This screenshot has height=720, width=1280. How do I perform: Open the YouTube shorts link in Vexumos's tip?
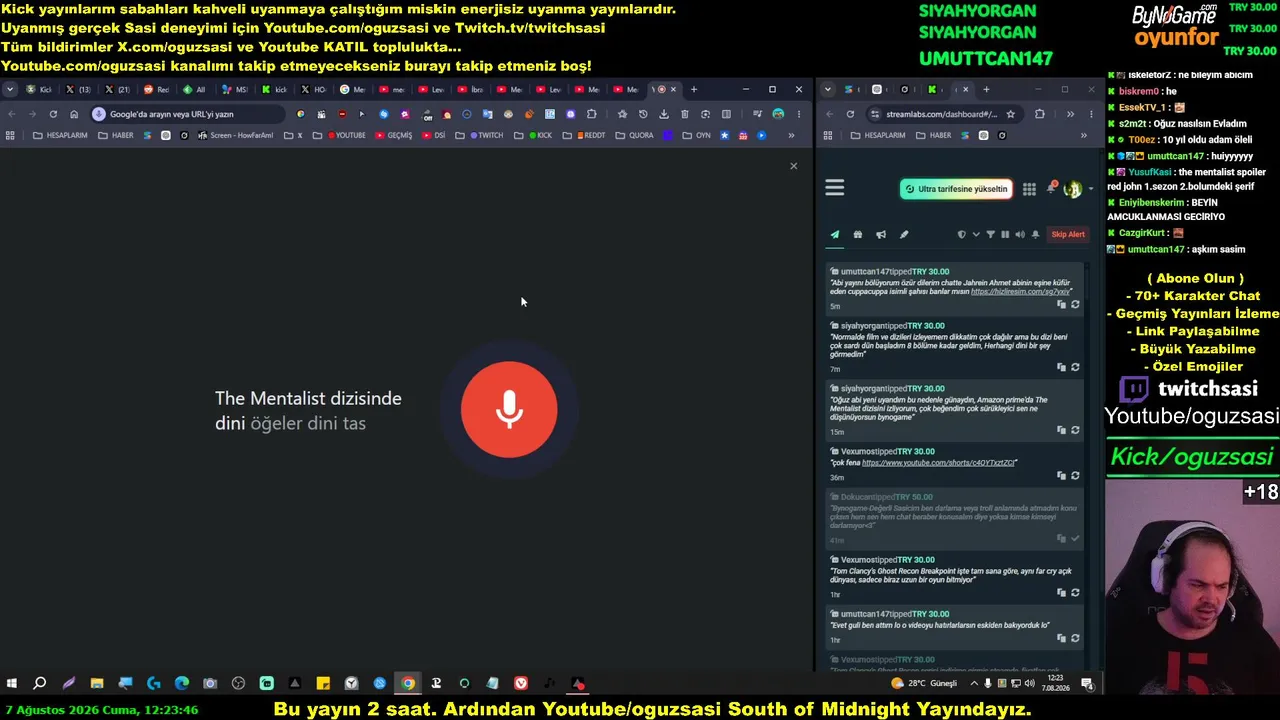click(x=939, y=463)
